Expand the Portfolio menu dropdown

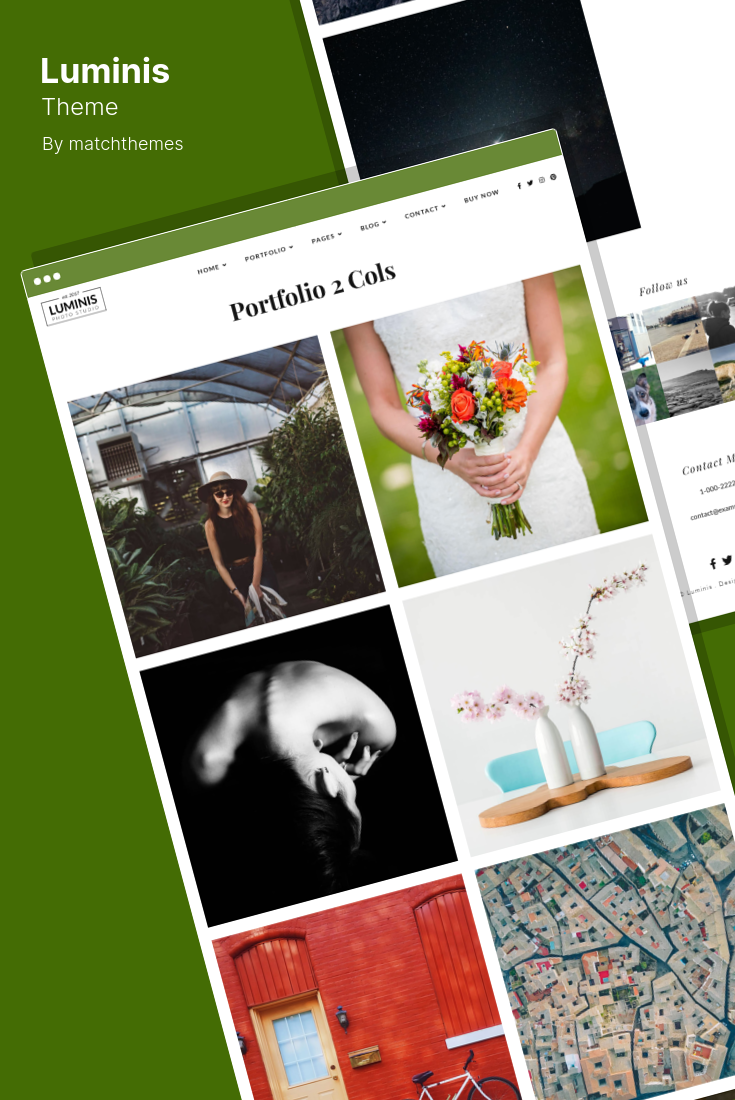pos(269,253)
